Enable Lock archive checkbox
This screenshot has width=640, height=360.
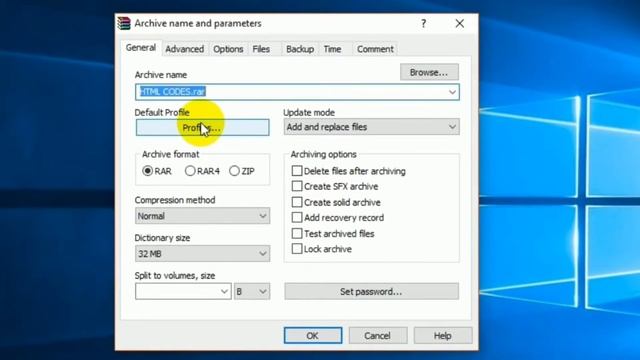[297, 249]
